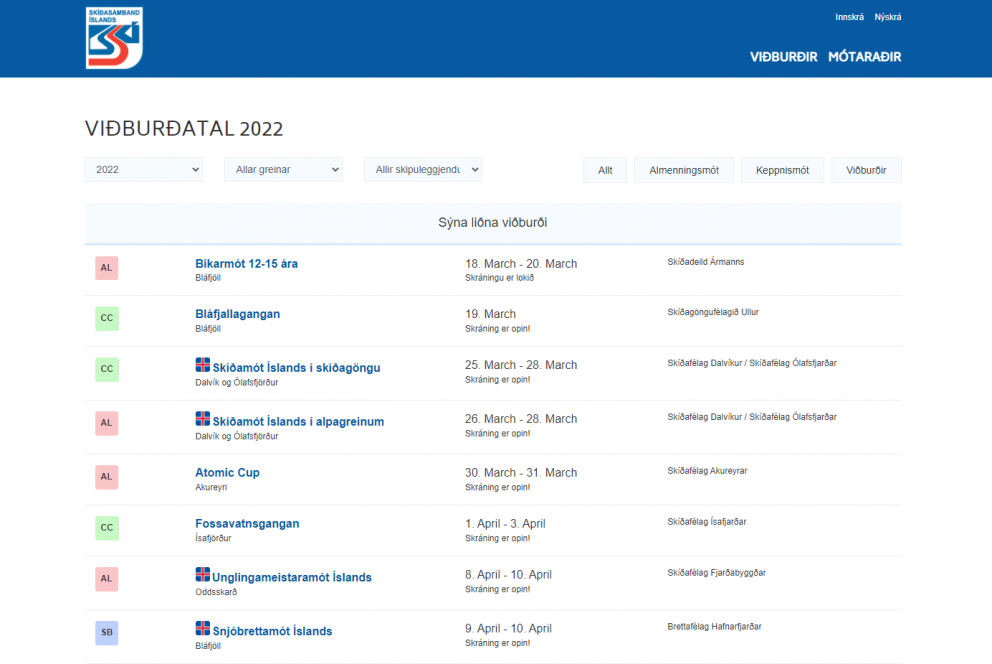Filter by Almenningsmót
This screenshot has width=992, height=664.
click(x=684, y=171)
